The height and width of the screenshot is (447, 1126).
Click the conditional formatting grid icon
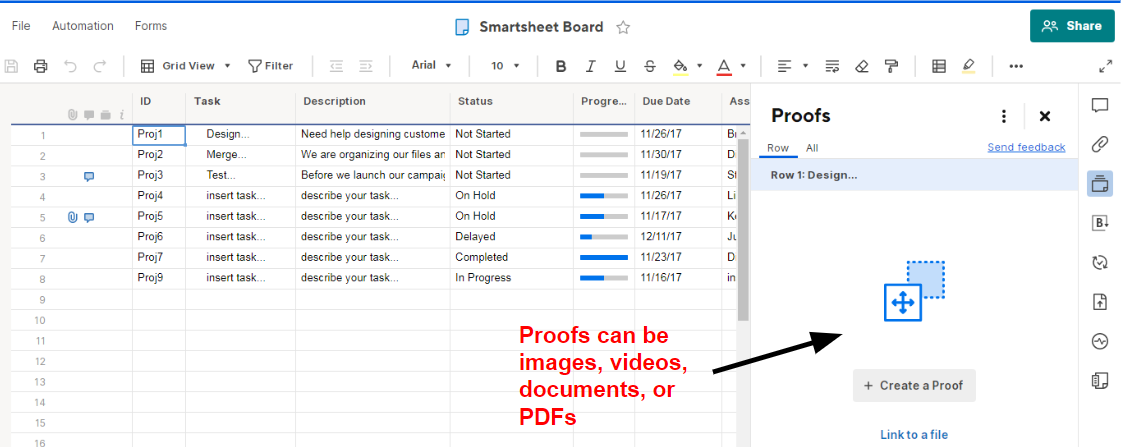click(x=939, y=66)
